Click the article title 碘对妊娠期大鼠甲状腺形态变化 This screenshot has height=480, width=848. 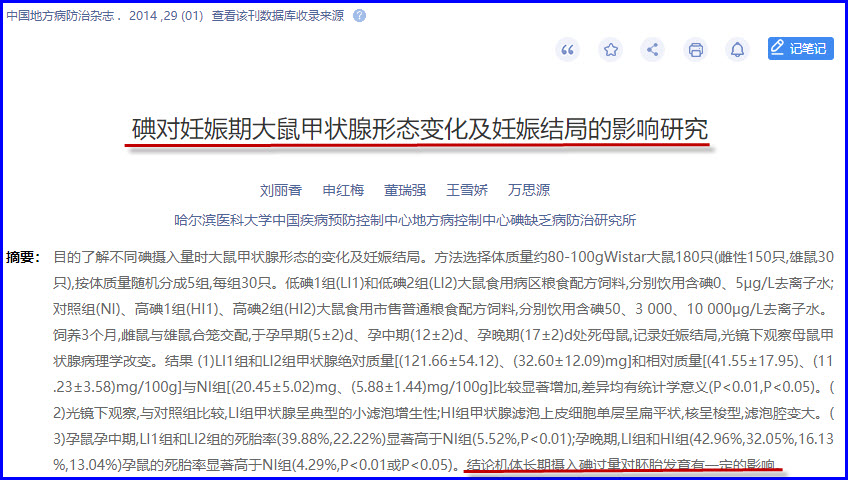coord(420,130)
